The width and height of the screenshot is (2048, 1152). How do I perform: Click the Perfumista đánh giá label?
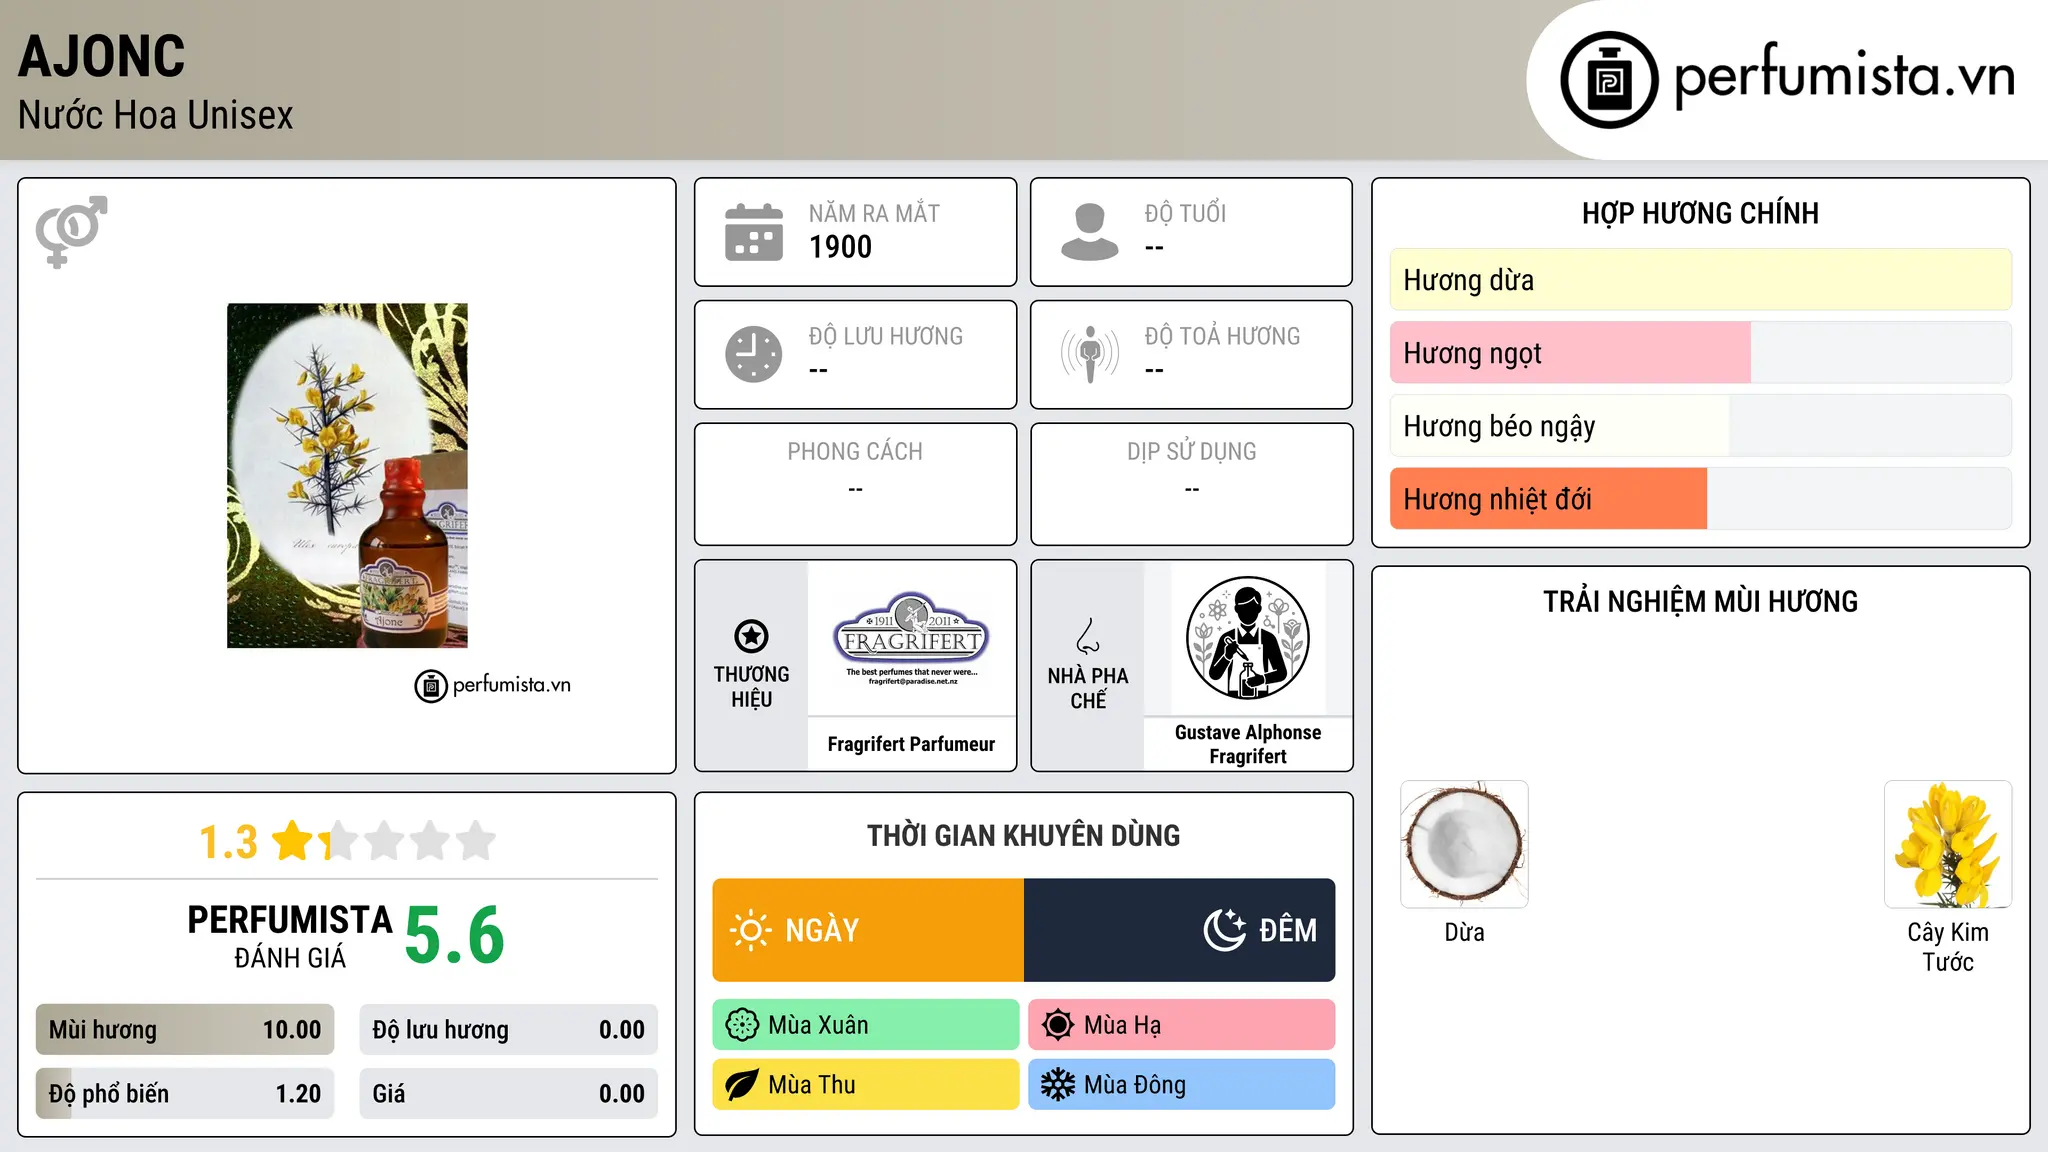click(290, 937)
